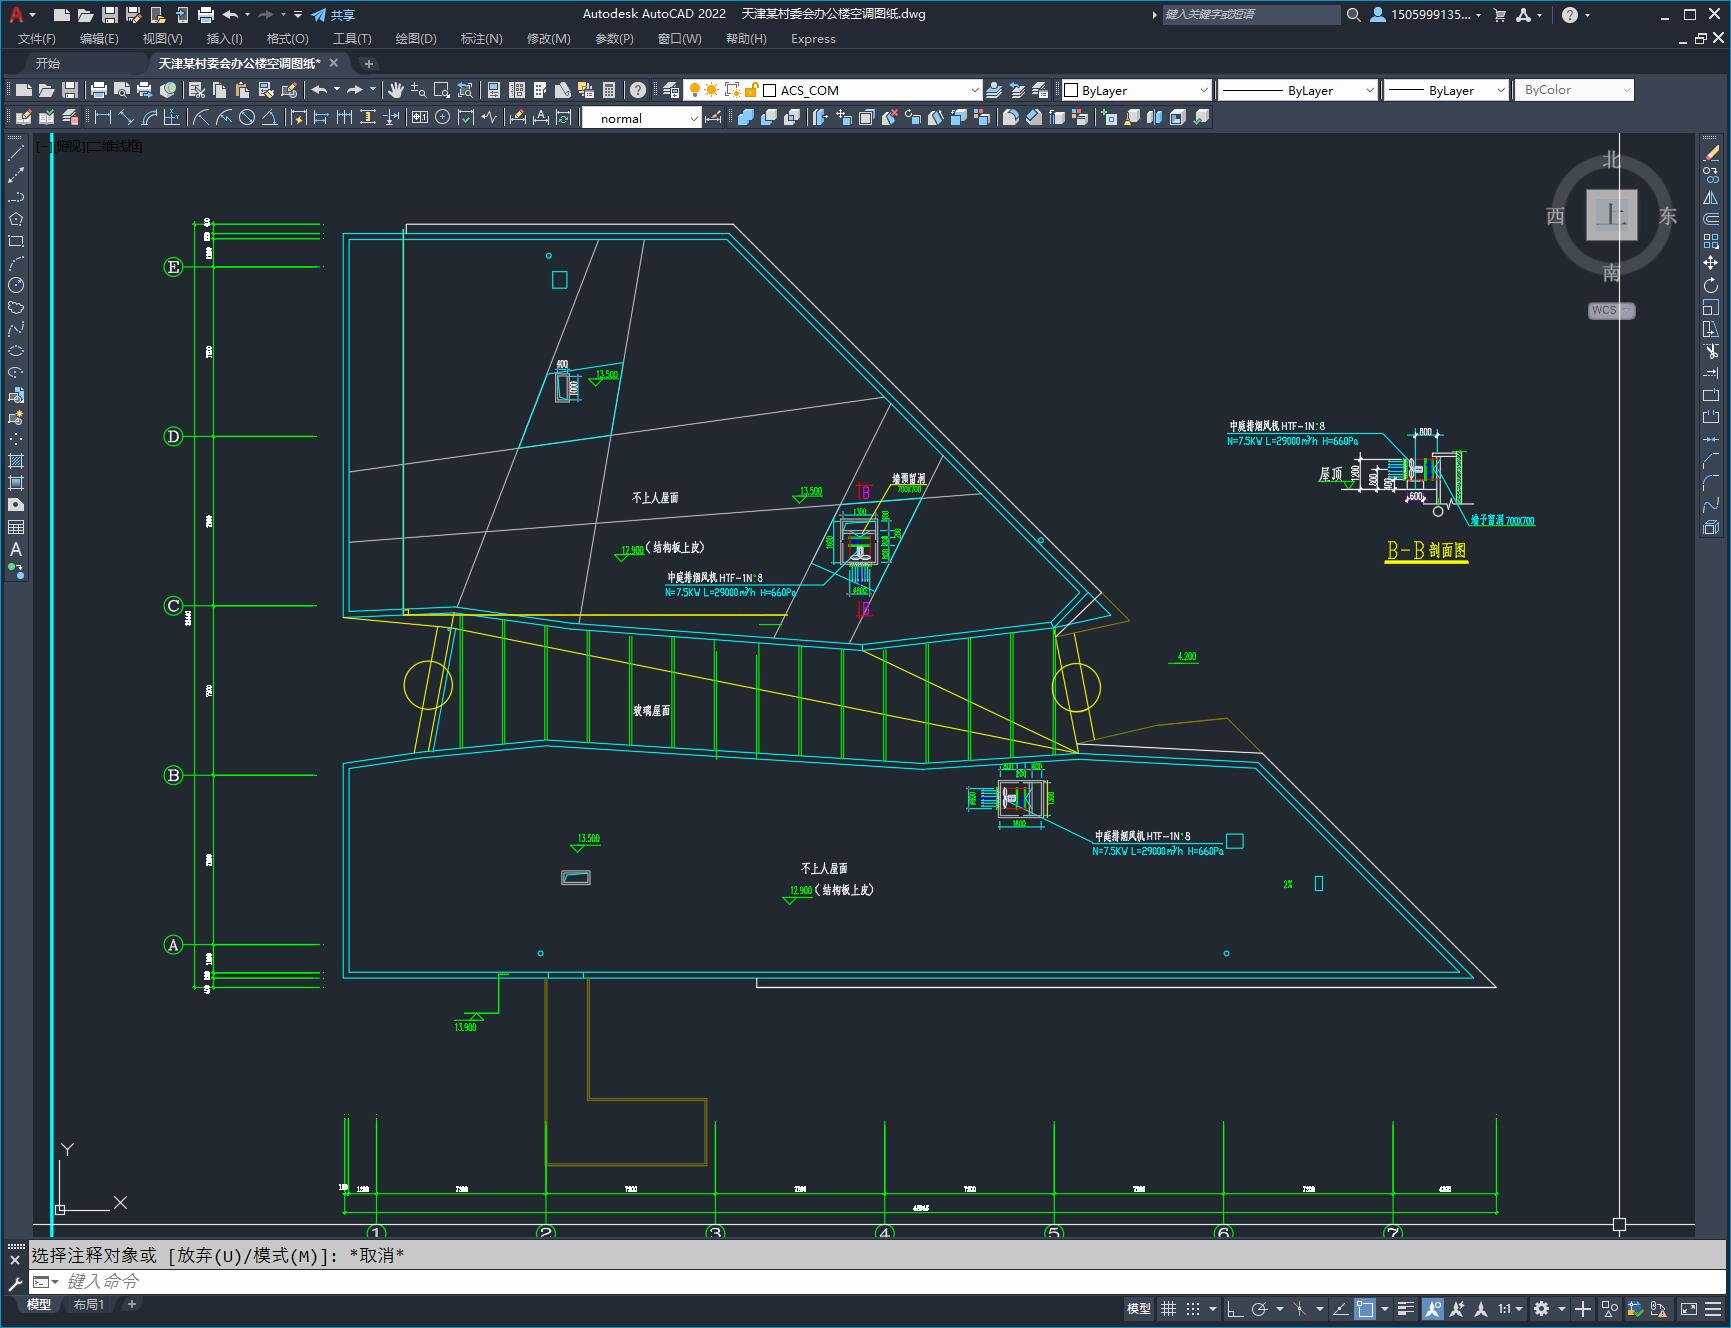Select the Trim modify tool
The image size is (1731, 1328).
(x=1711, y=351)
